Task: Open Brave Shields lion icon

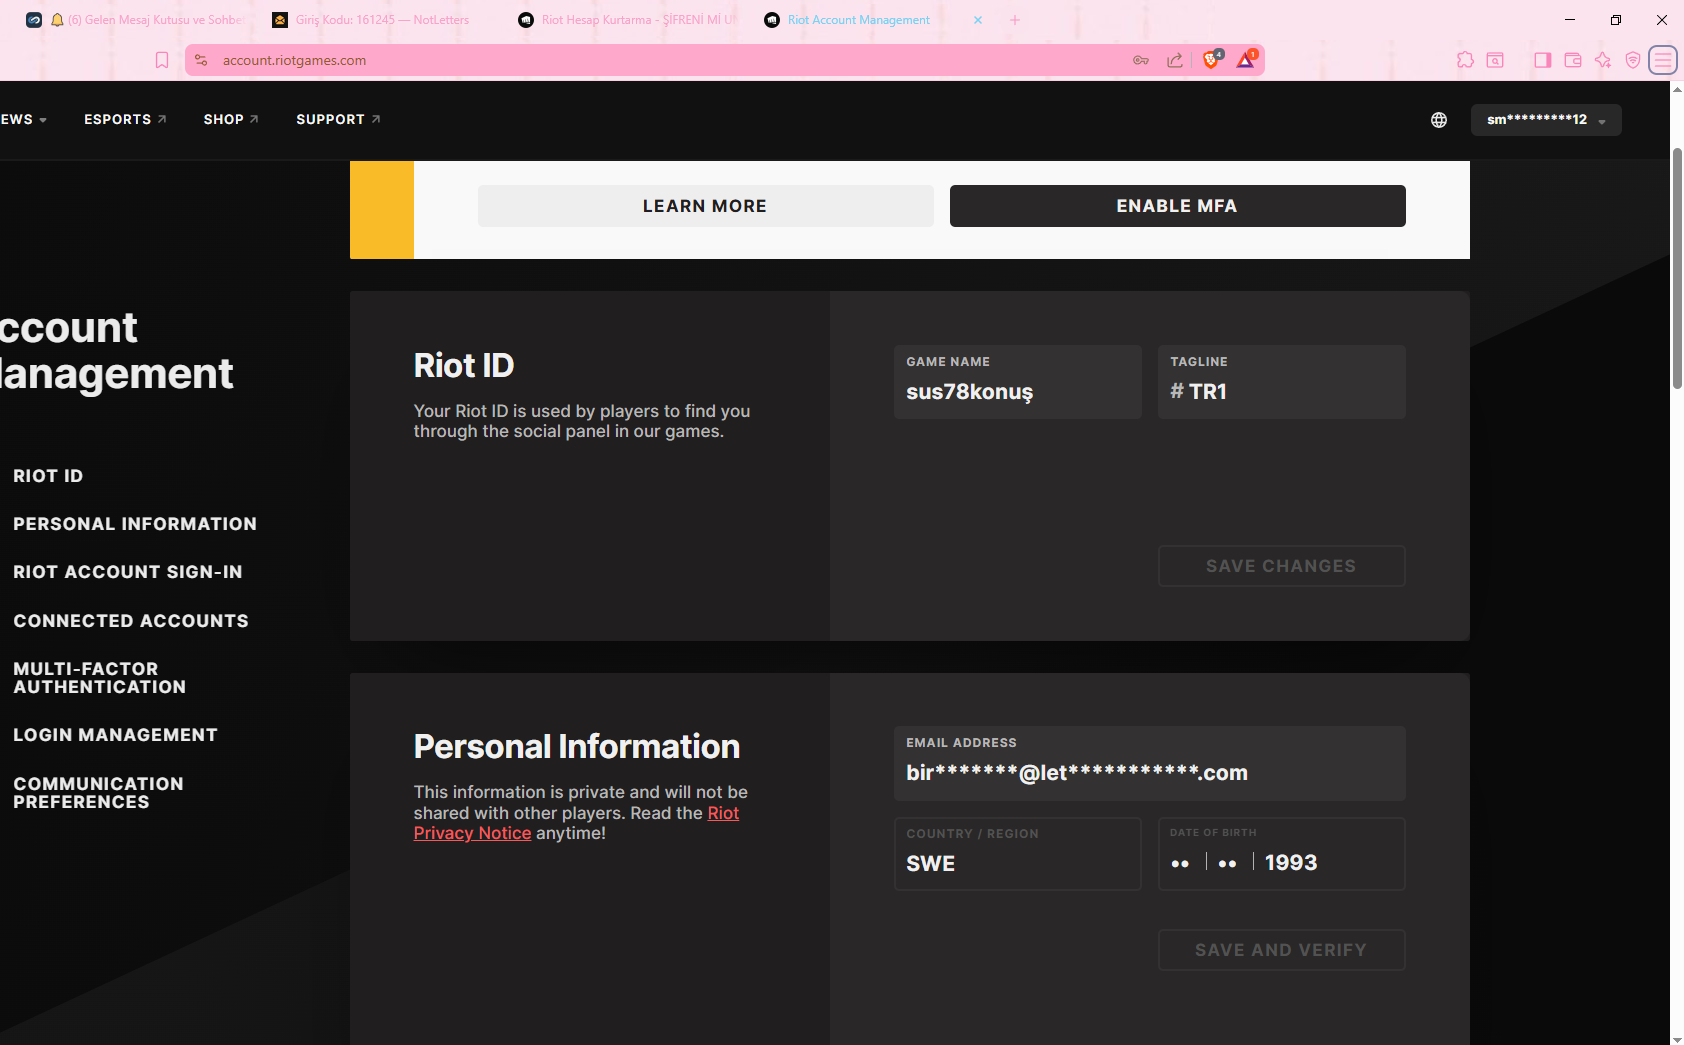Action: click(1211, 60)
